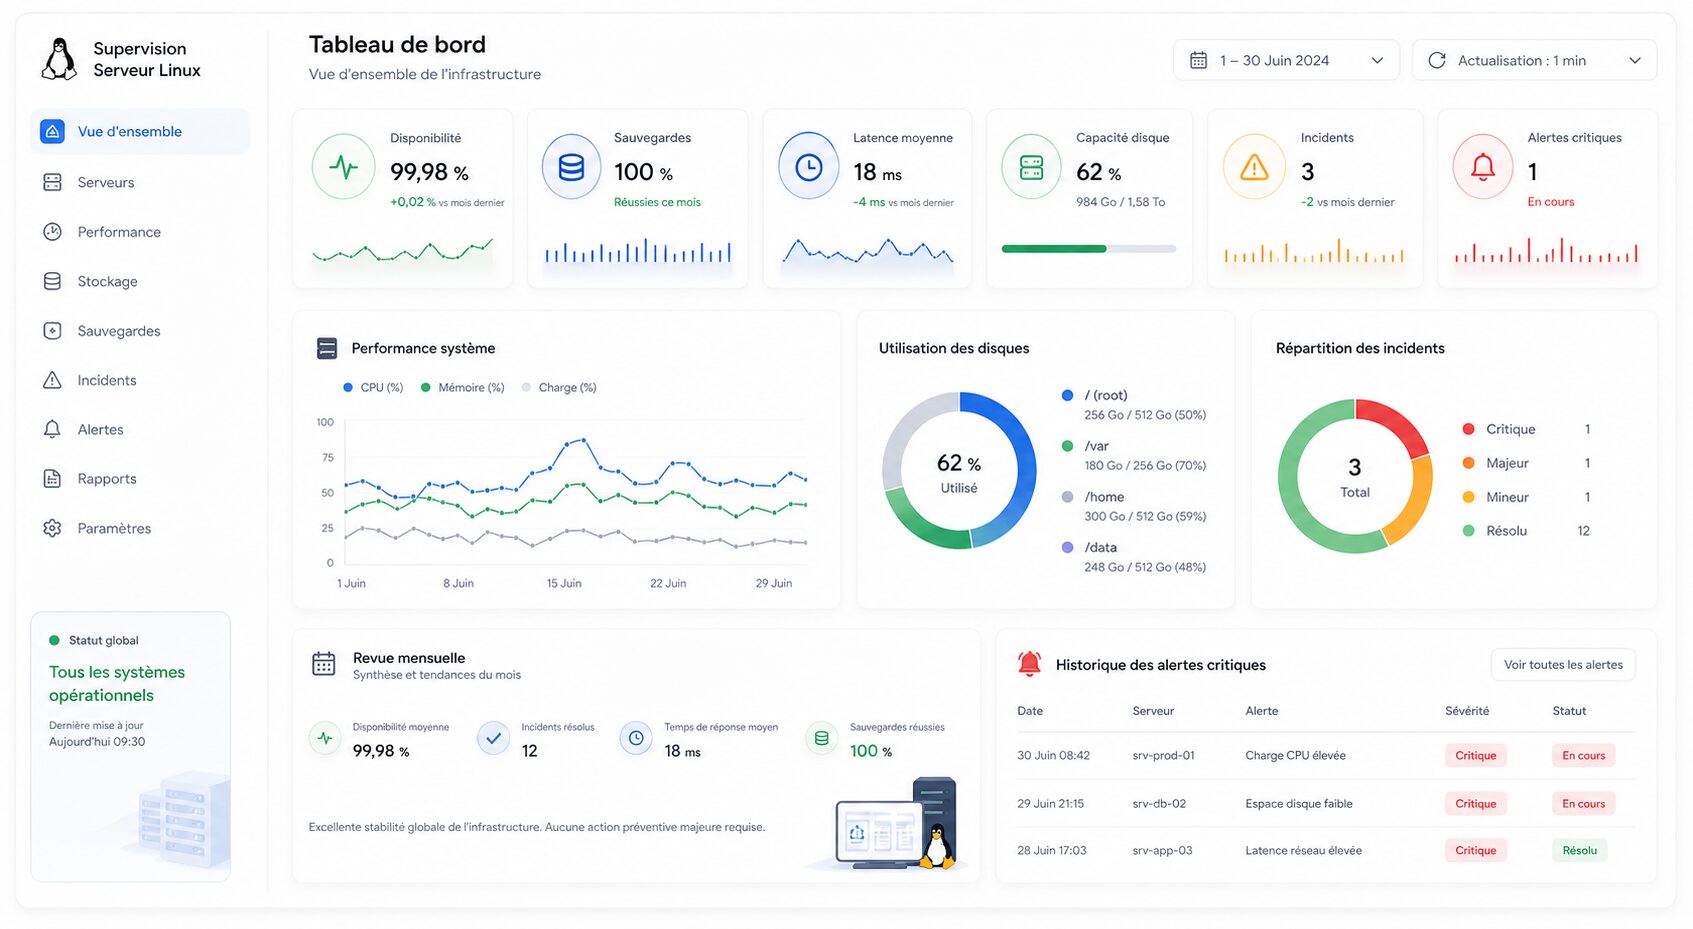The width and height of the screenshot is (1693, 929).
Task: Click the Temps de réponse moyen clock icon
Action: 636,739
